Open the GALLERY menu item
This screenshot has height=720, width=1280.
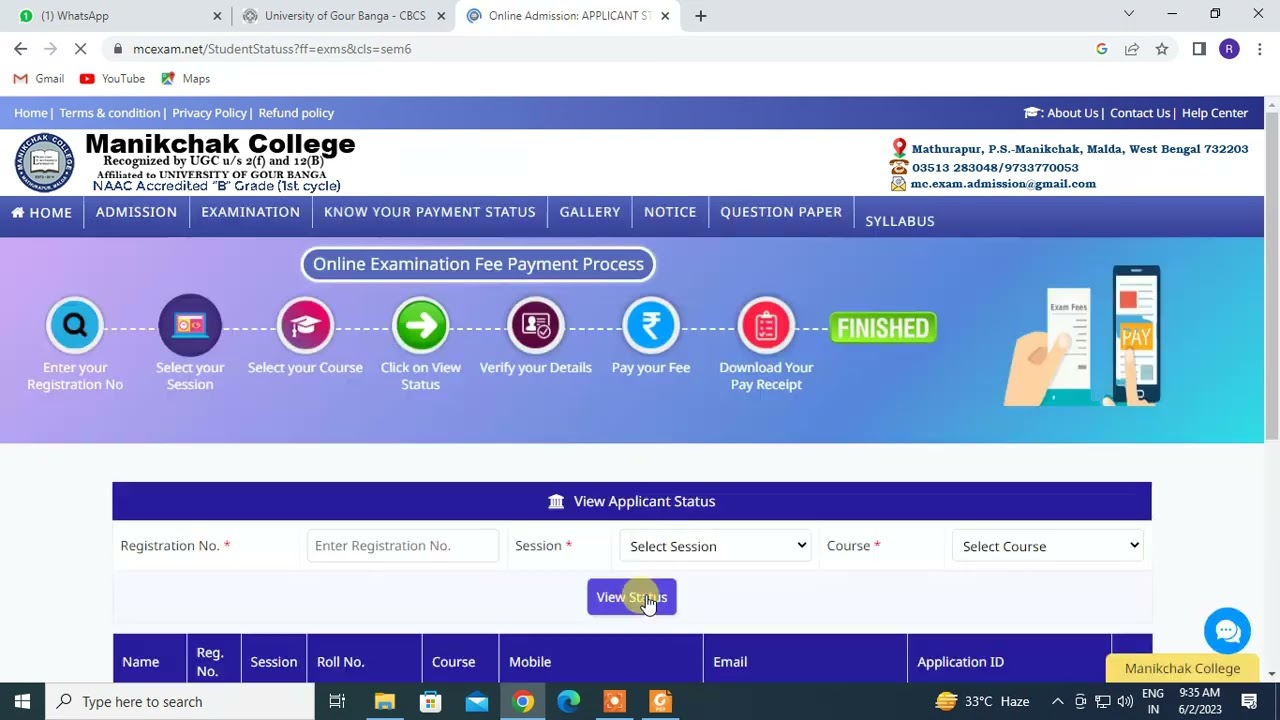[590, 212]
